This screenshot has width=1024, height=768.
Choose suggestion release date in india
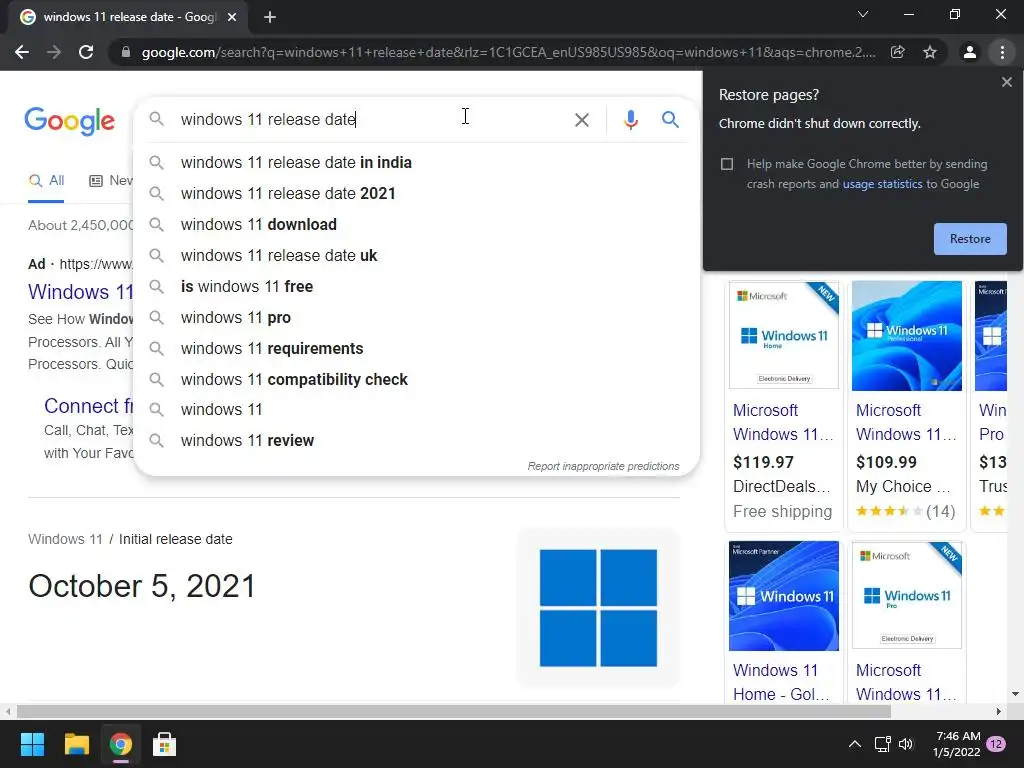click(416, 163)
